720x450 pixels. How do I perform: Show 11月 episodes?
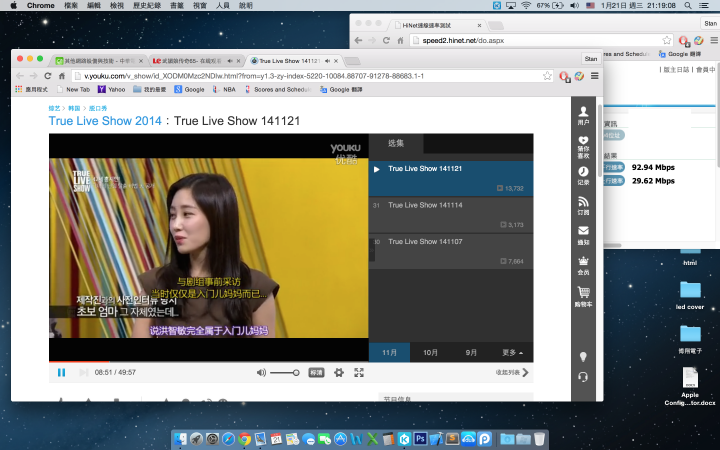(x=389, y=352)
